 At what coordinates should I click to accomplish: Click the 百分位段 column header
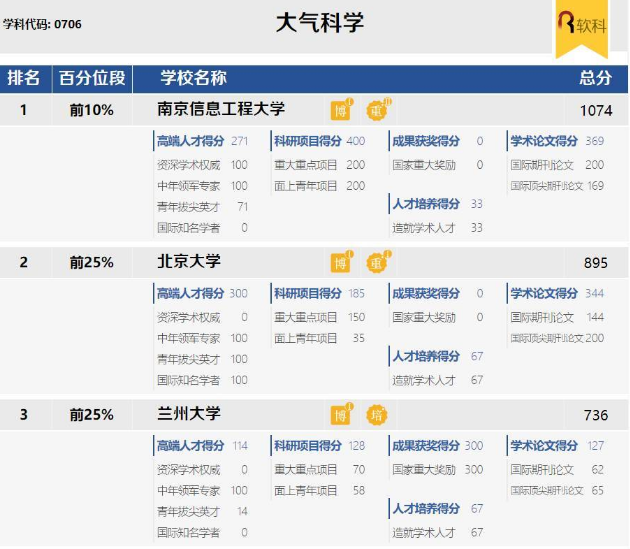coord(92,78)
